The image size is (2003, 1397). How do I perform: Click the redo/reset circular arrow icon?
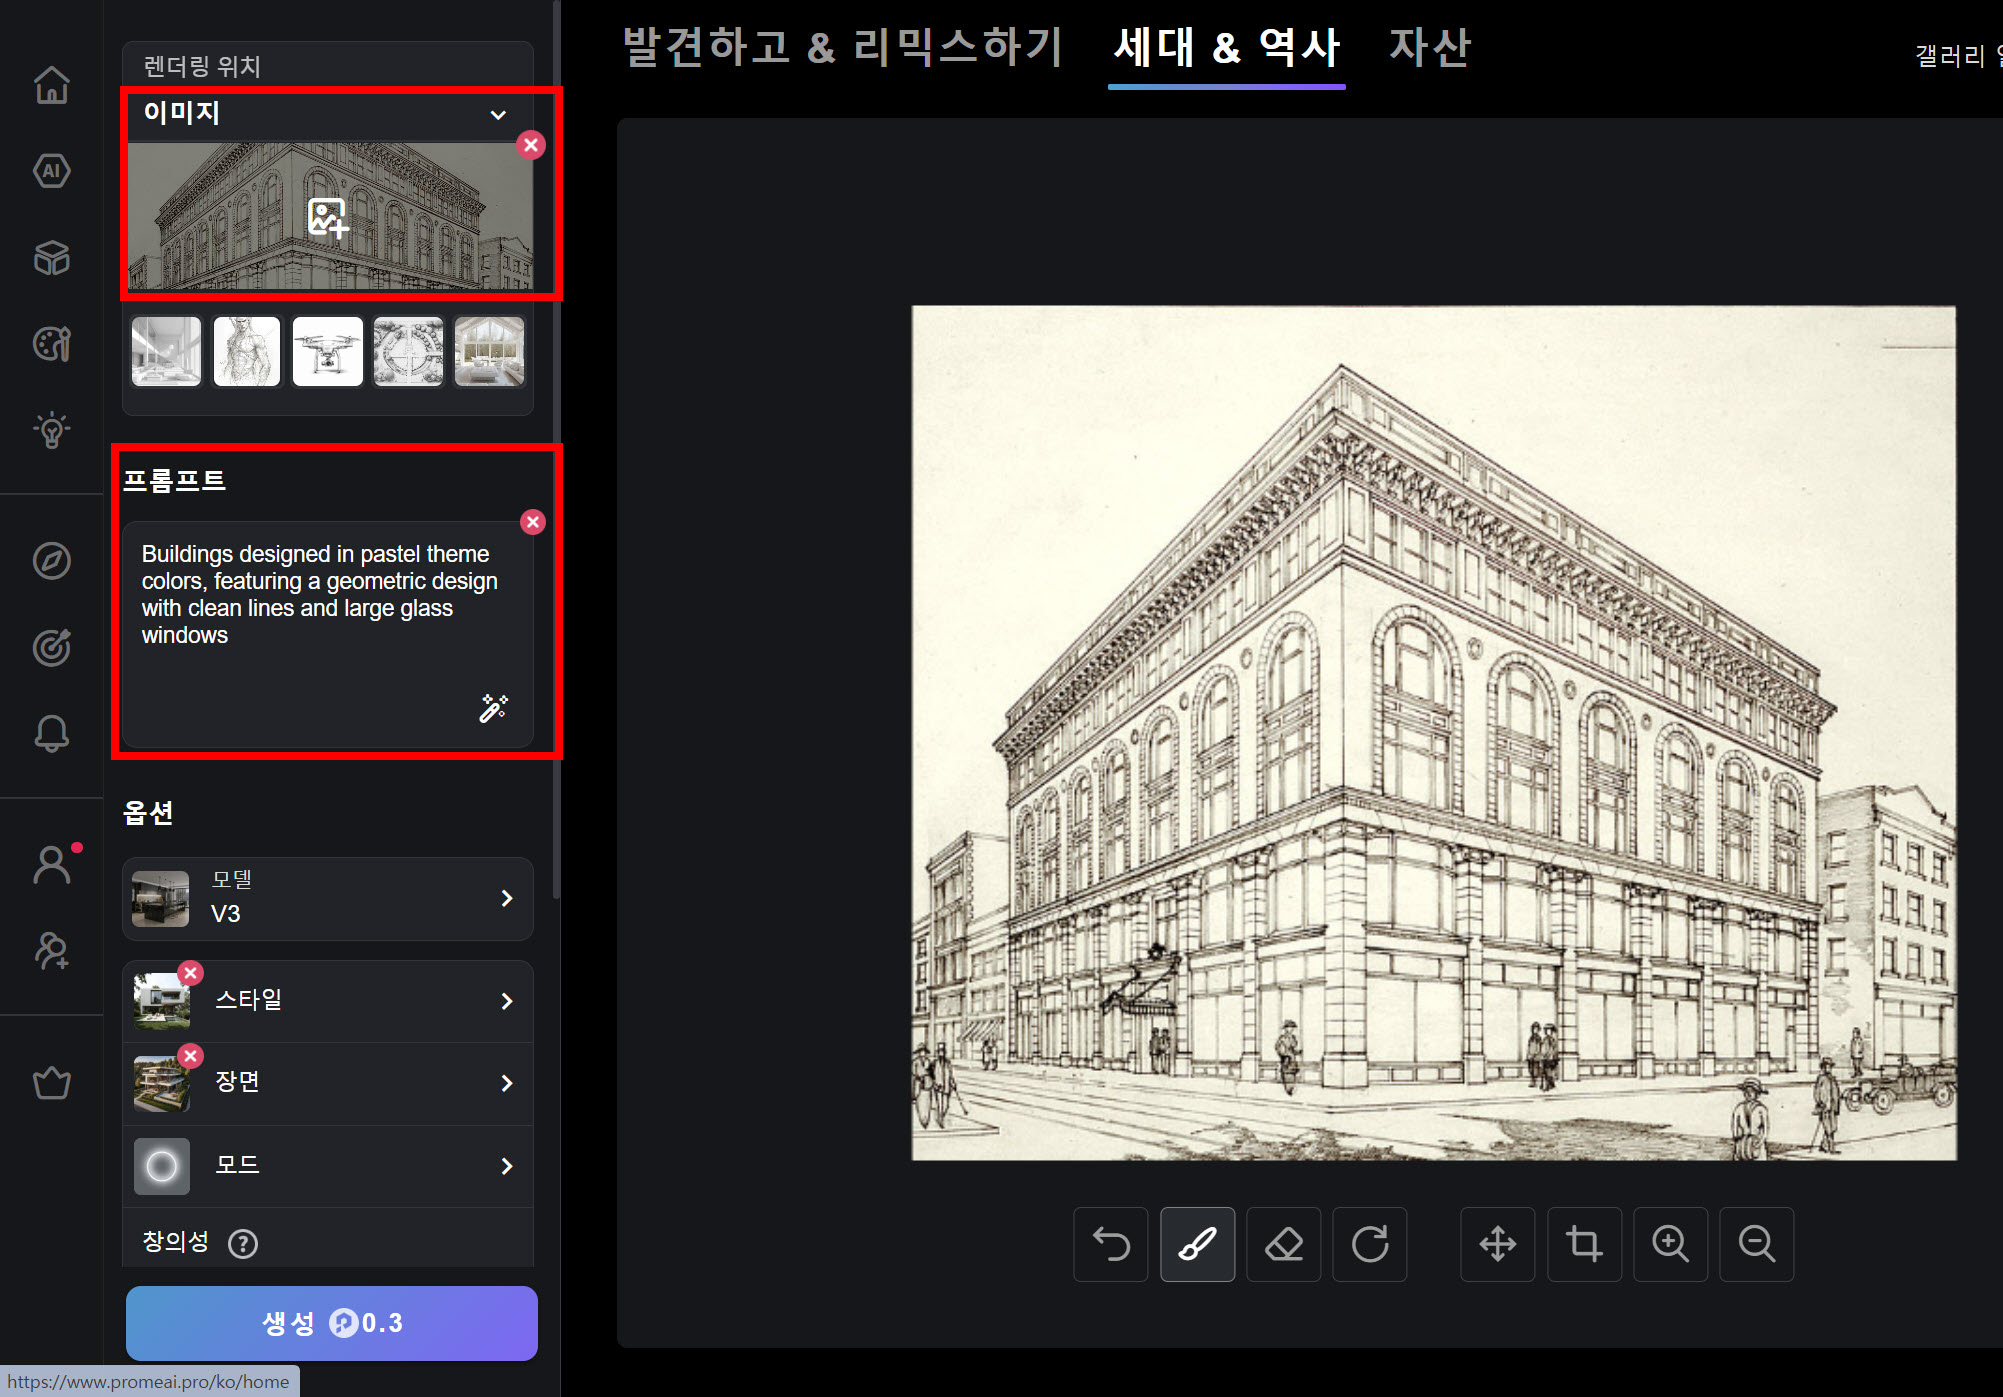coord(1370,1244)
